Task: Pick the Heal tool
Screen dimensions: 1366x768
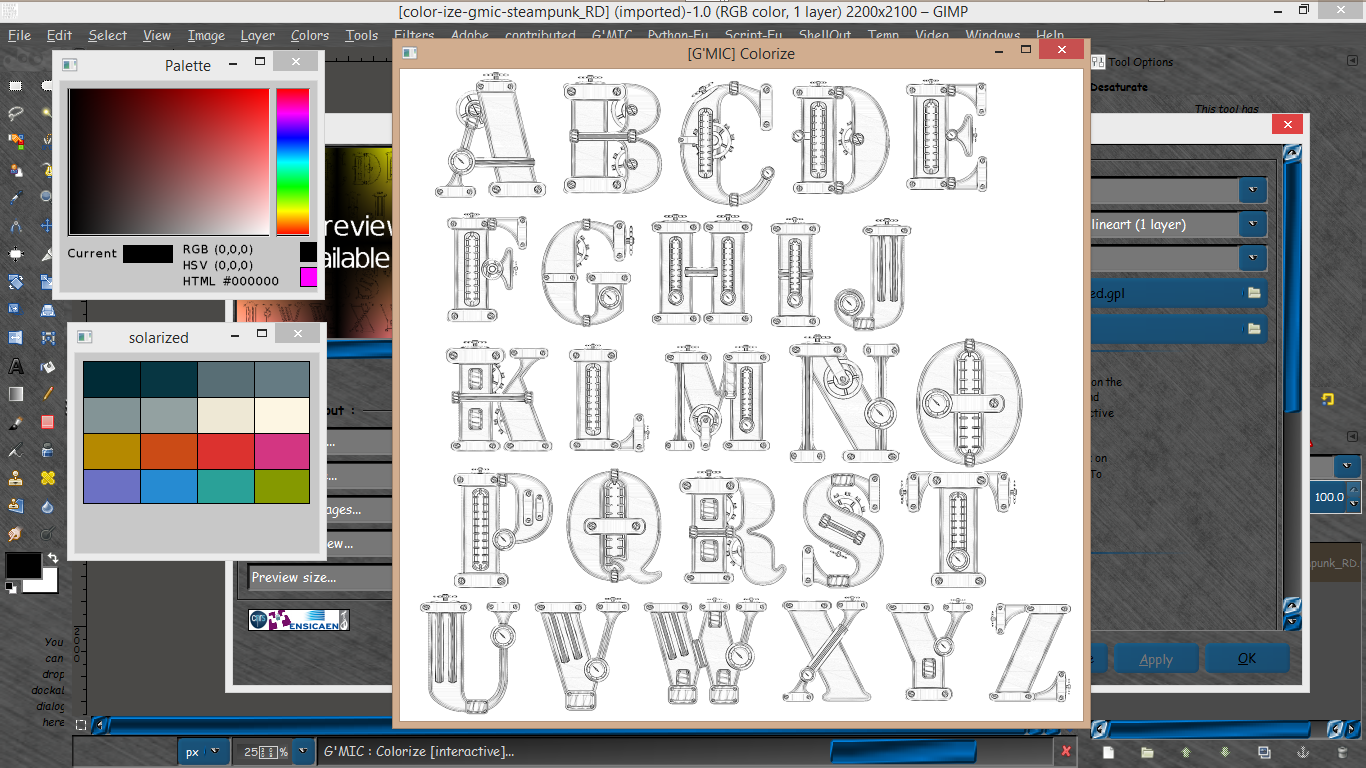Action: tap(47, 478)
